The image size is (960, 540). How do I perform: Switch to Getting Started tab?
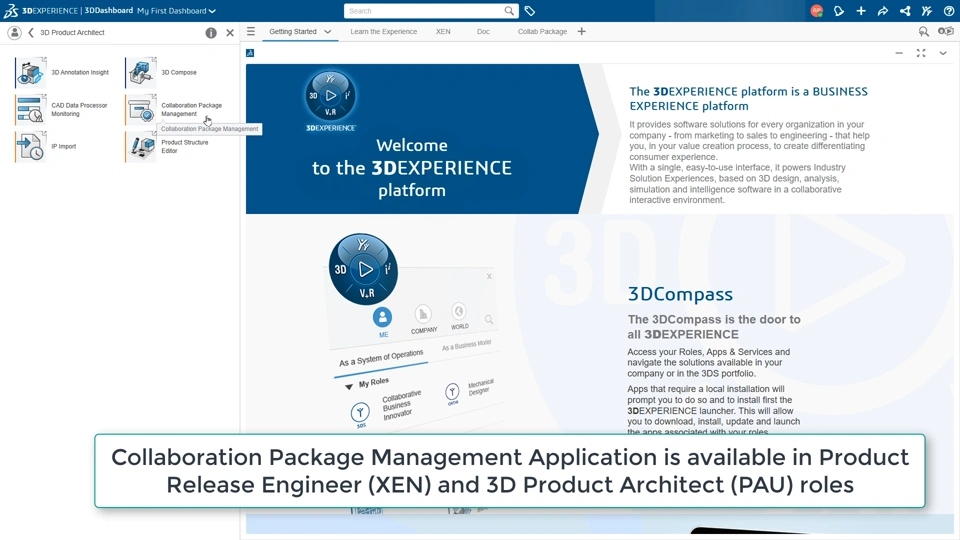293,32
